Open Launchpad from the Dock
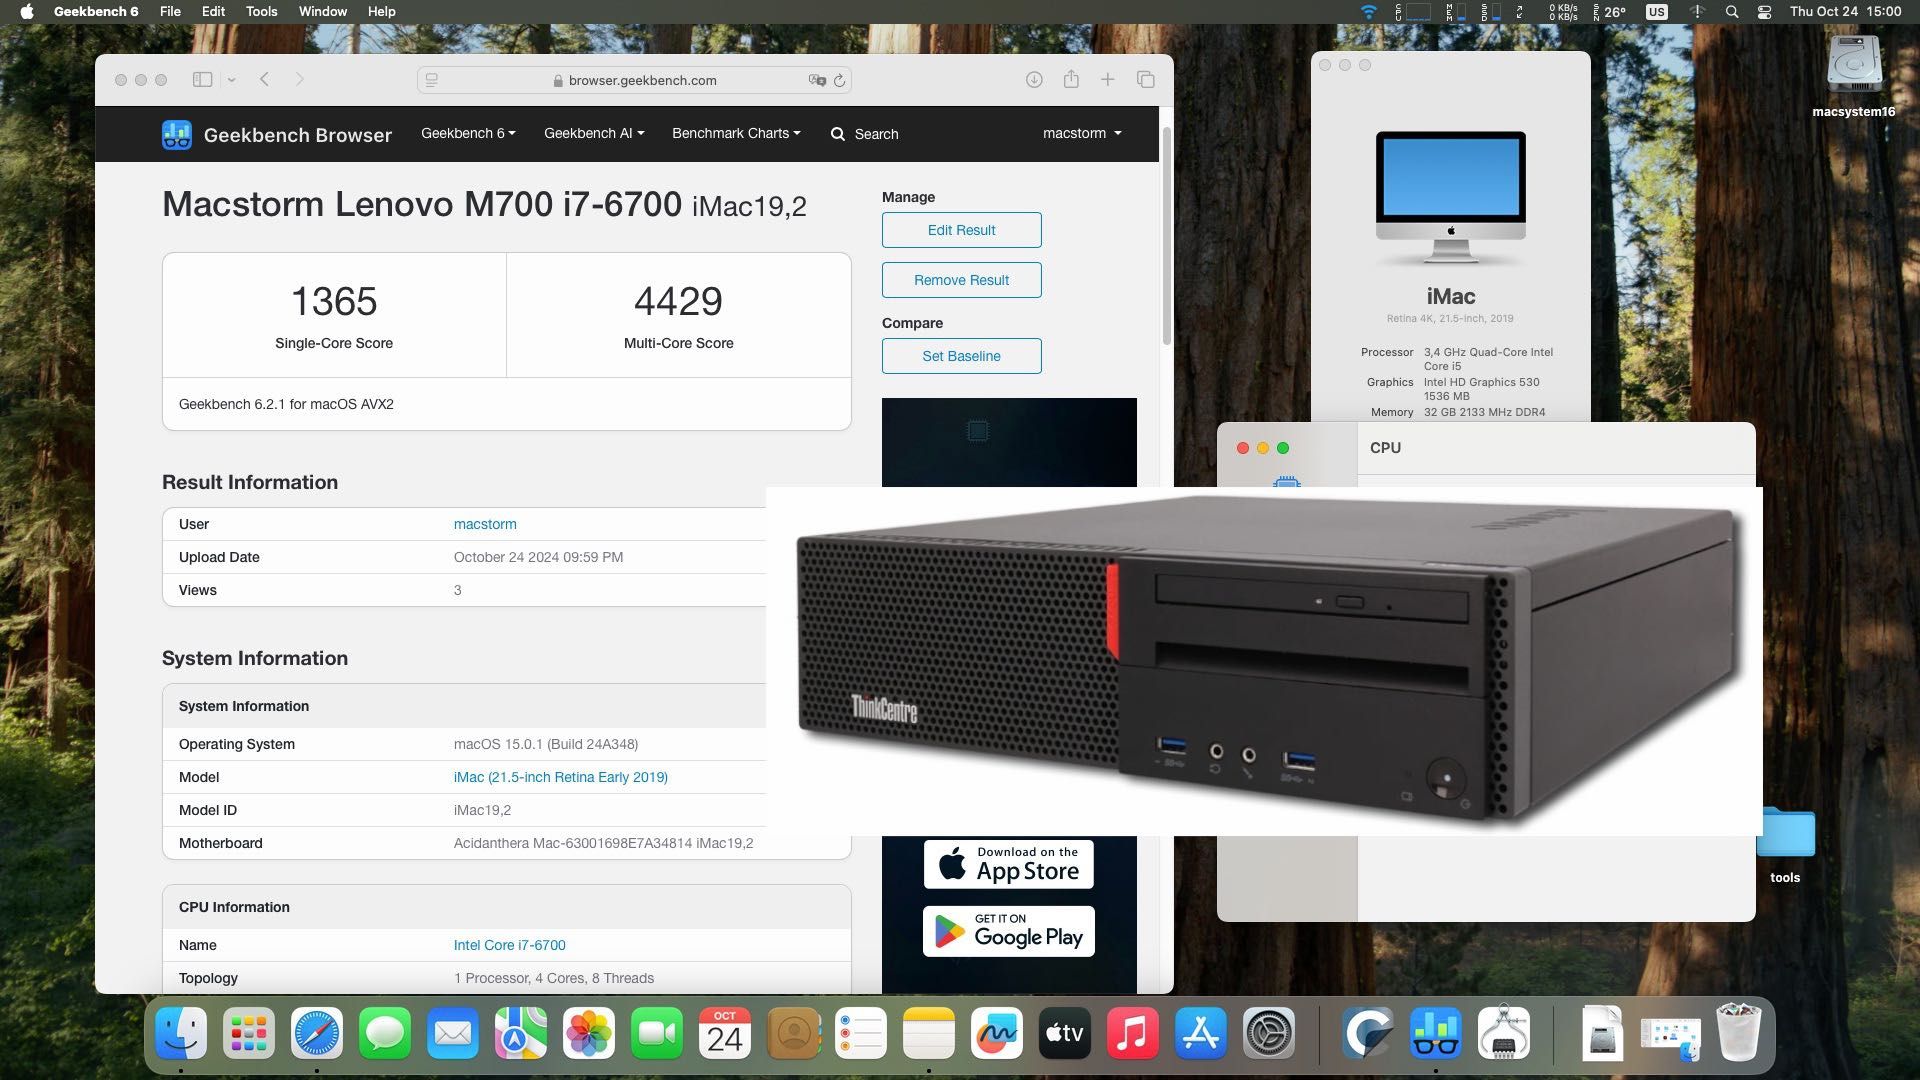Screen dimensions: 1920x1080 (249, 1033)
